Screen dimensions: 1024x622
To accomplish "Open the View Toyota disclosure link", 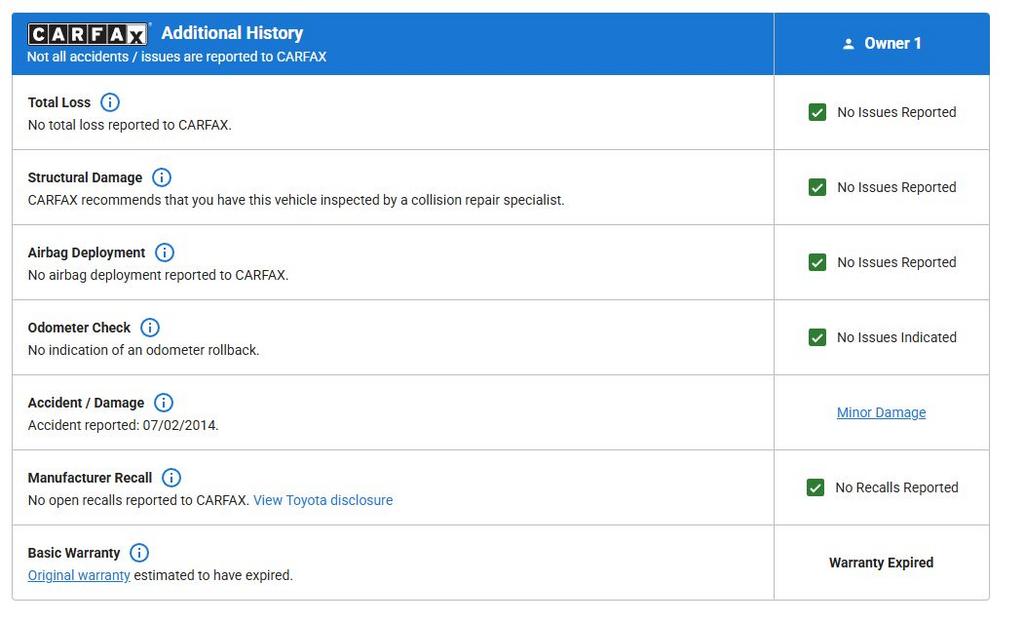I will pos(322,500).
